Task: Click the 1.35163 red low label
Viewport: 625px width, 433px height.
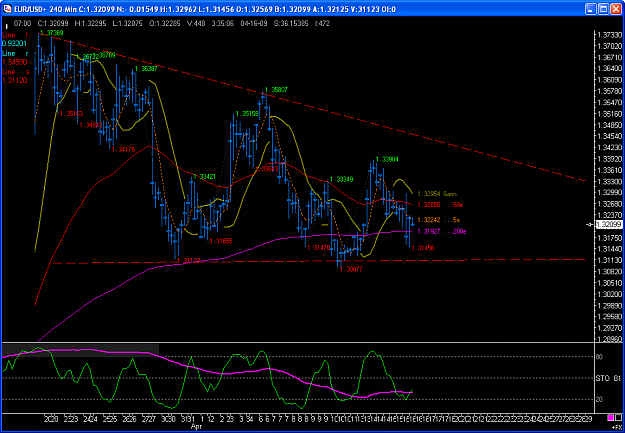Action: pyautogui.click(x=71, y=114)
